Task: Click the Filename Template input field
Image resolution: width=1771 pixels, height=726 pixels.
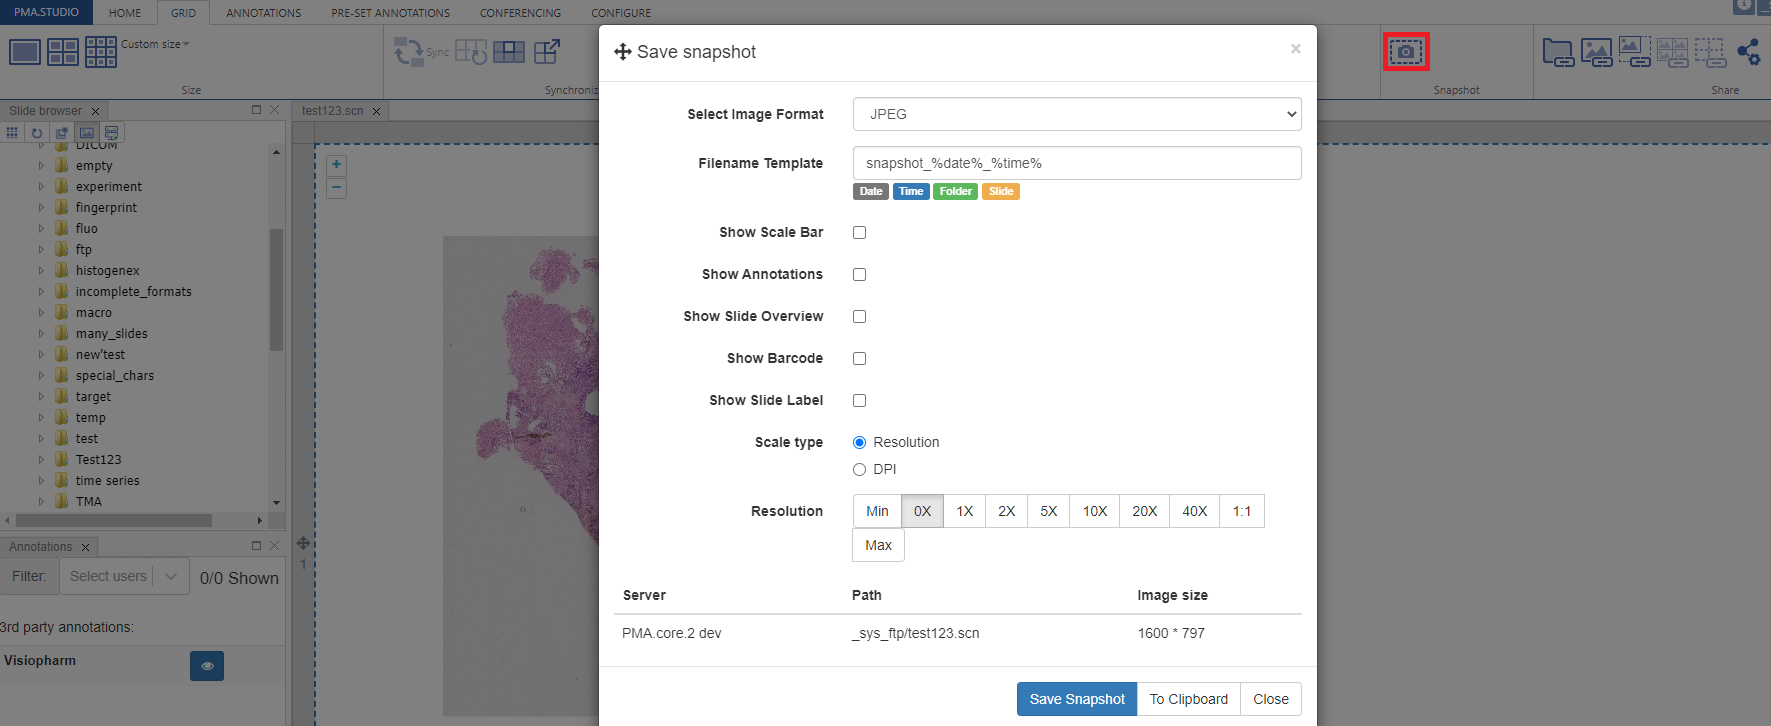Action: 1076,163
